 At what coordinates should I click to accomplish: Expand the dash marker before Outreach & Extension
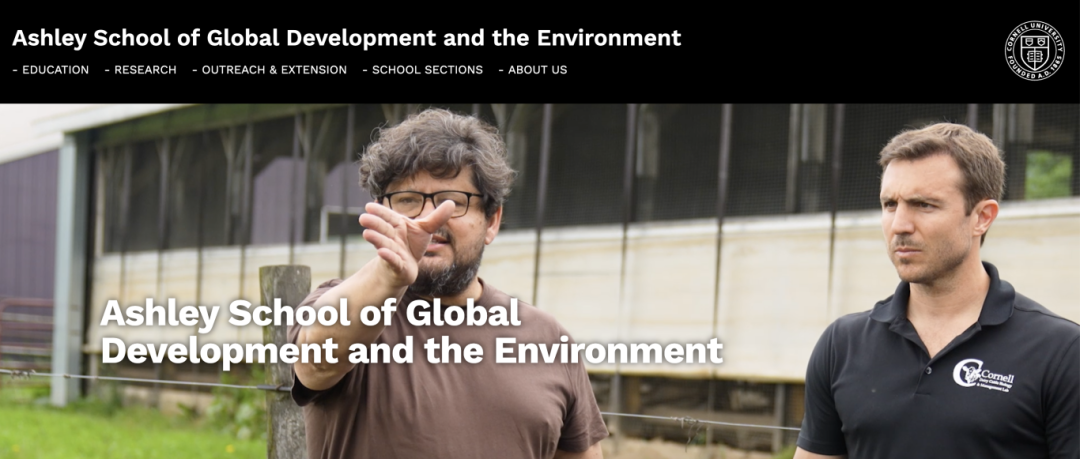click(195, 70)
